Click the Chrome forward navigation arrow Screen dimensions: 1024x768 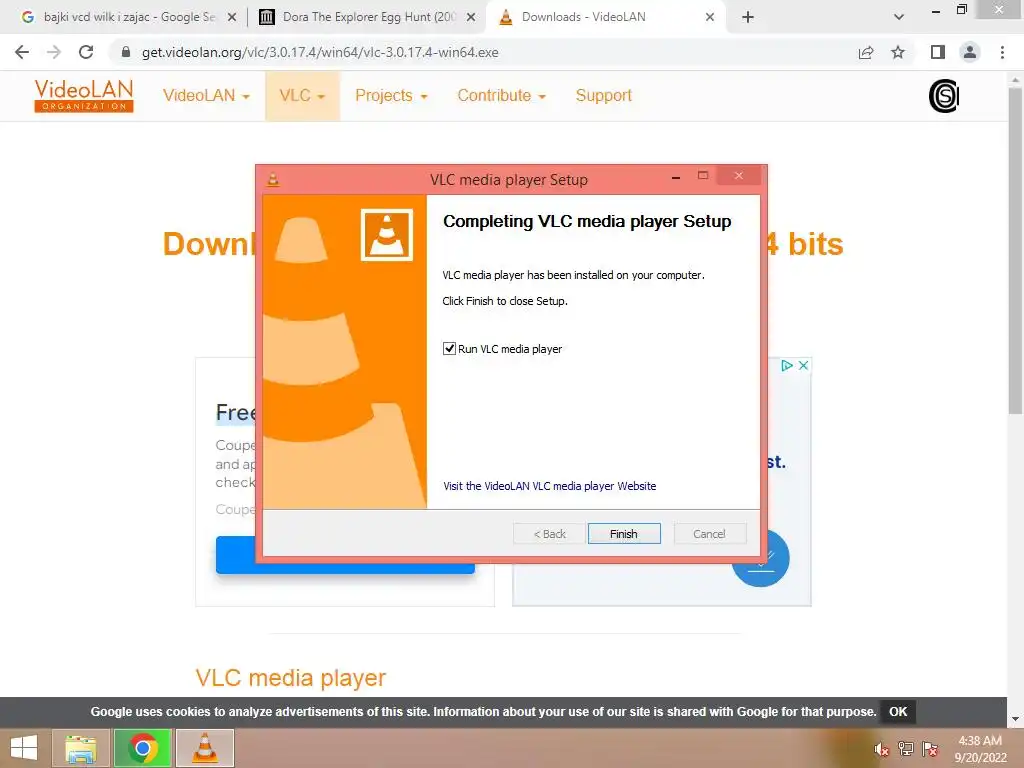[54, 52]
